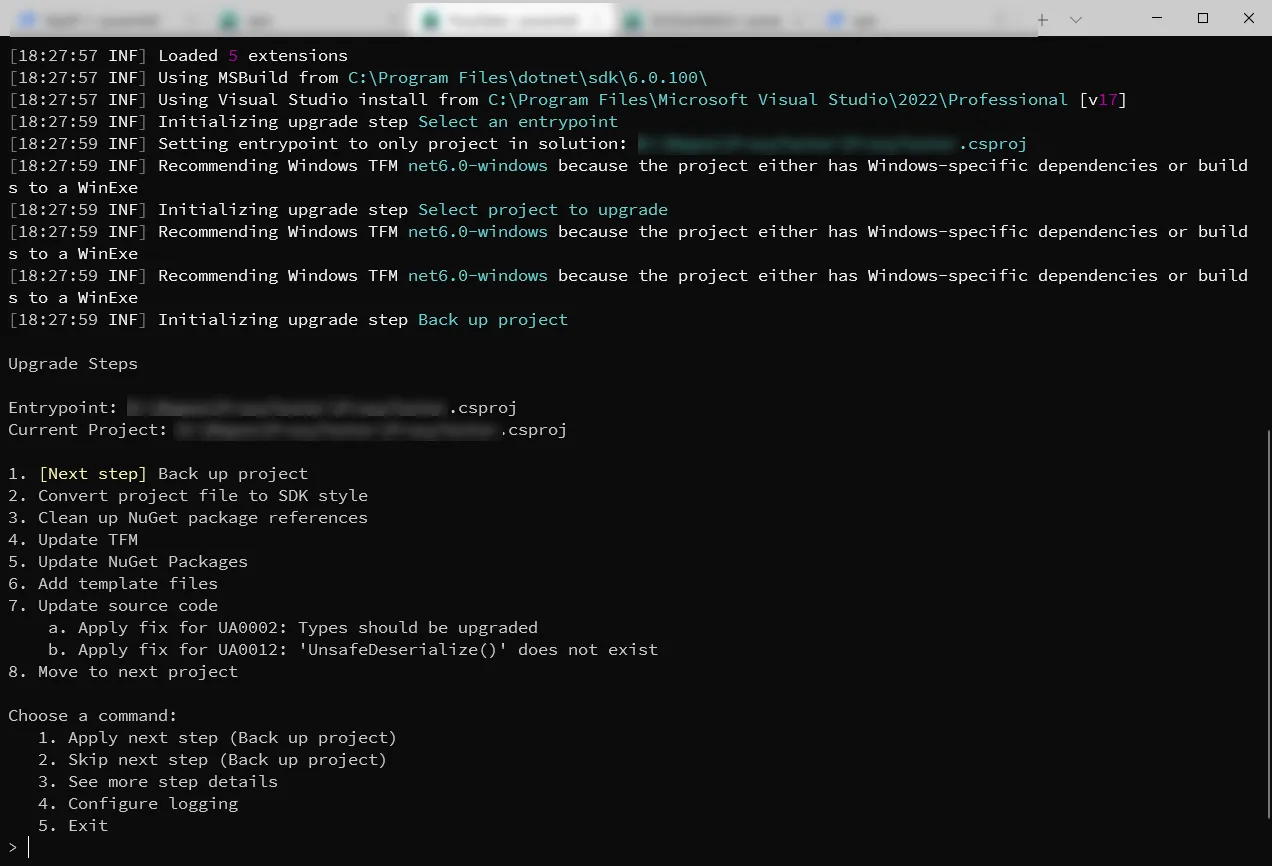This screenshot has width=1272, height=866.
Task: Click the 'Configure logging' command text
Action: pyautogui.click(x=153, y=804)
